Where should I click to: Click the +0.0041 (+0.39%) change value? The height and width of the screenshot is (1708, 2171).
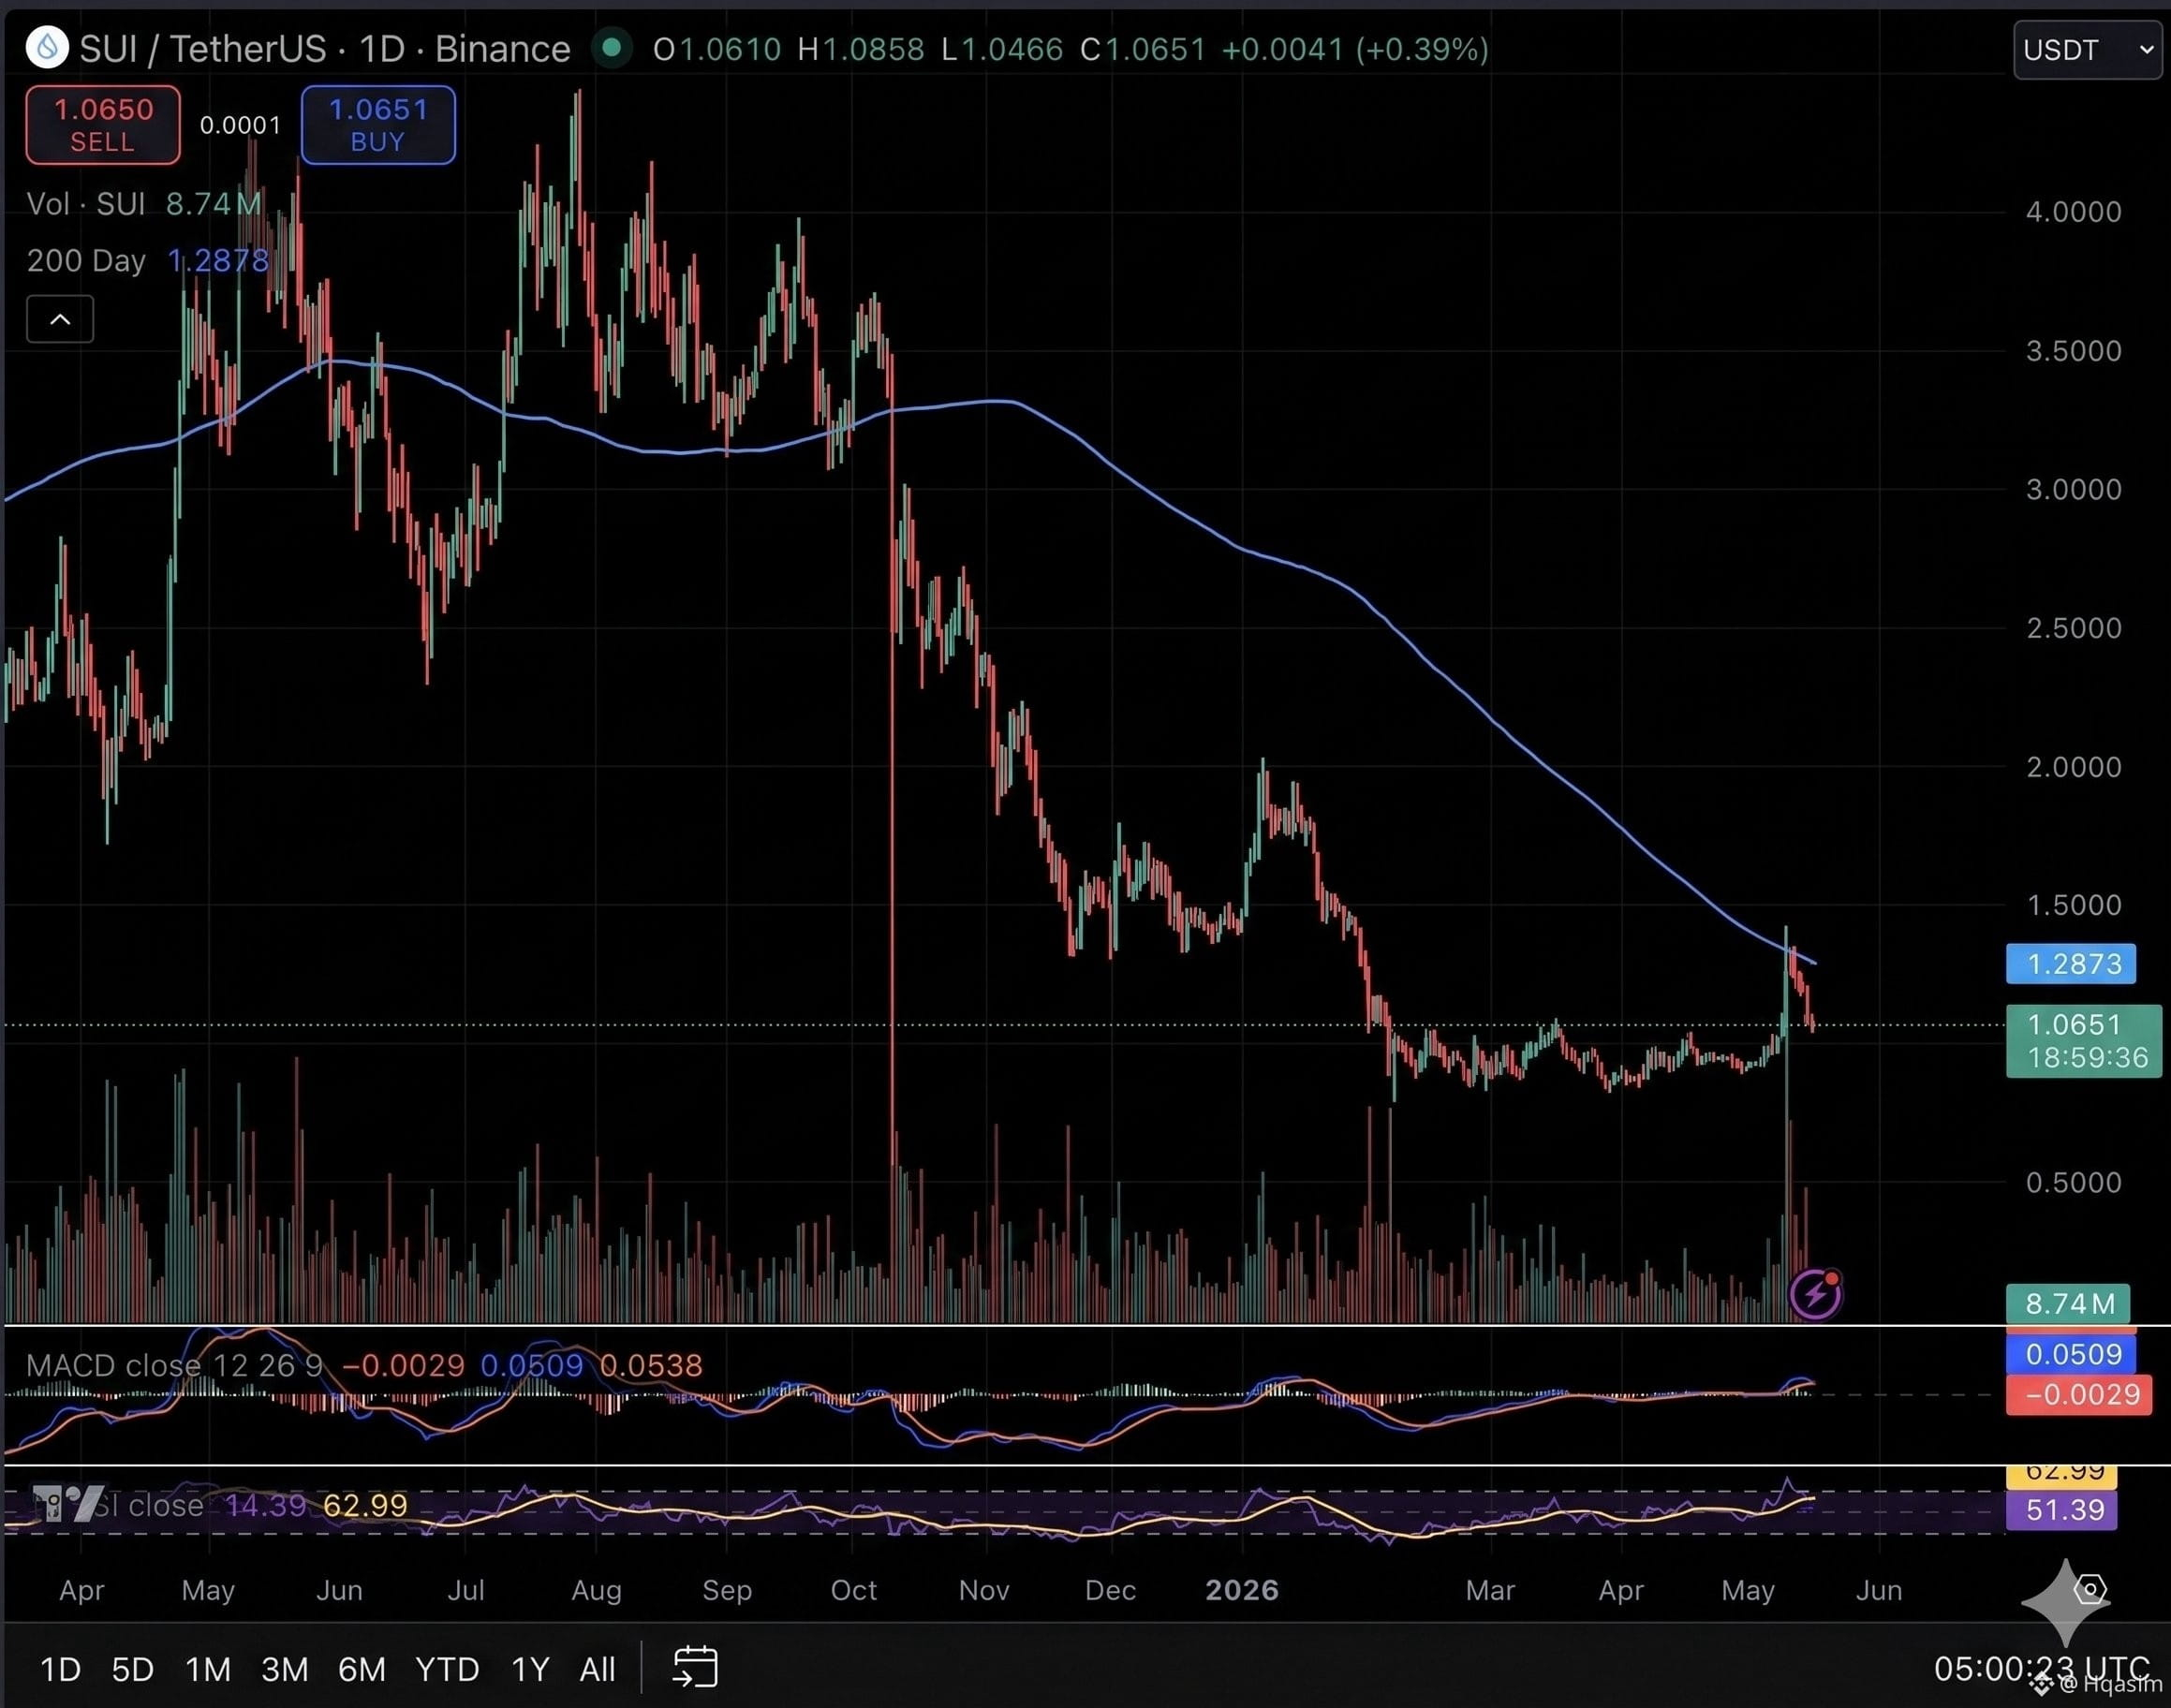point(1356,49)
